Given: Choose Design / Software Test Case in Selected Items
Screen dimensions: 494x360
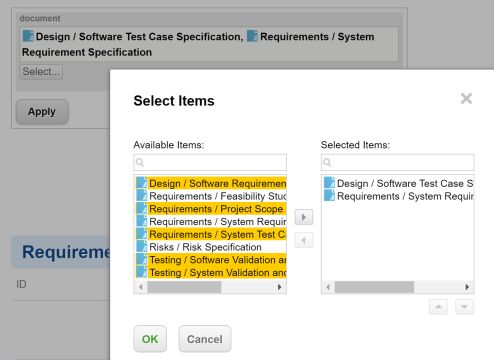Looking at the screenshot, I should click(398, 183).
